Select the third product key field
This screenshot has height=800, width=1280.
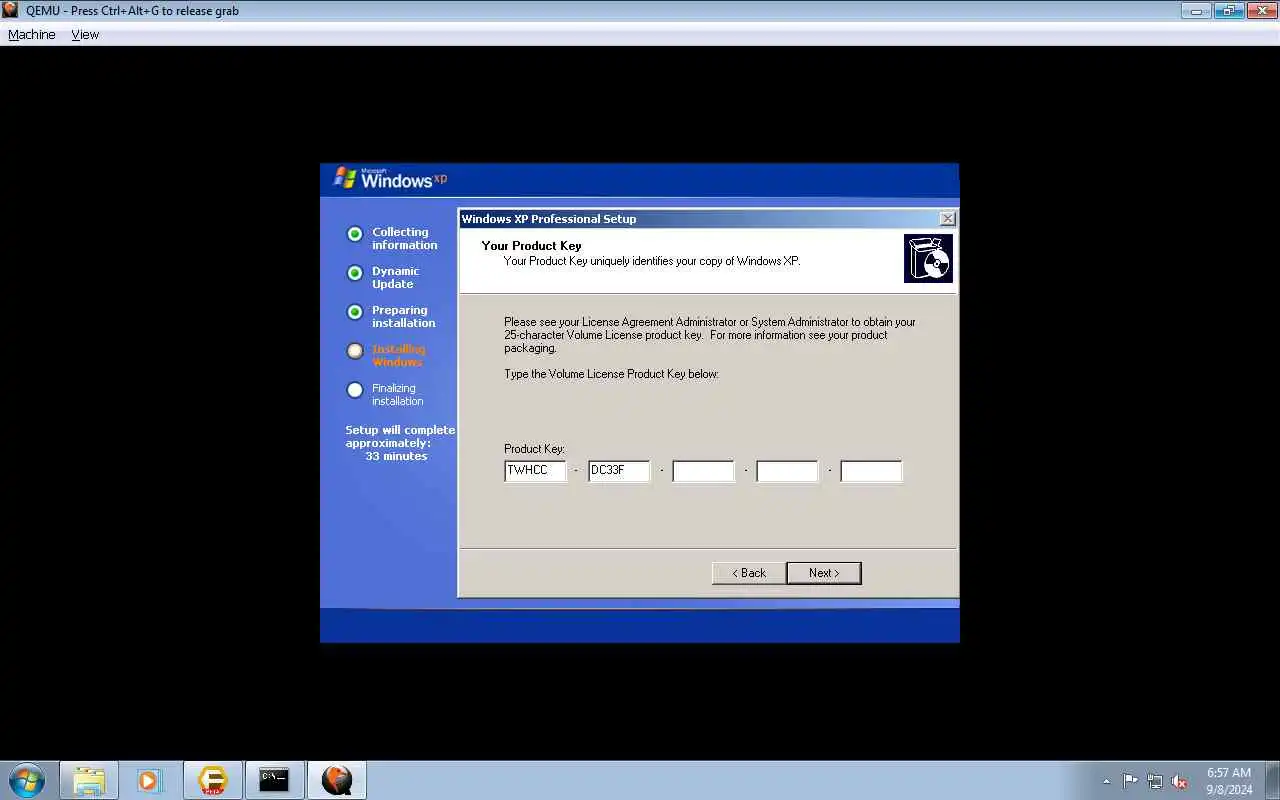coord(704,471)
